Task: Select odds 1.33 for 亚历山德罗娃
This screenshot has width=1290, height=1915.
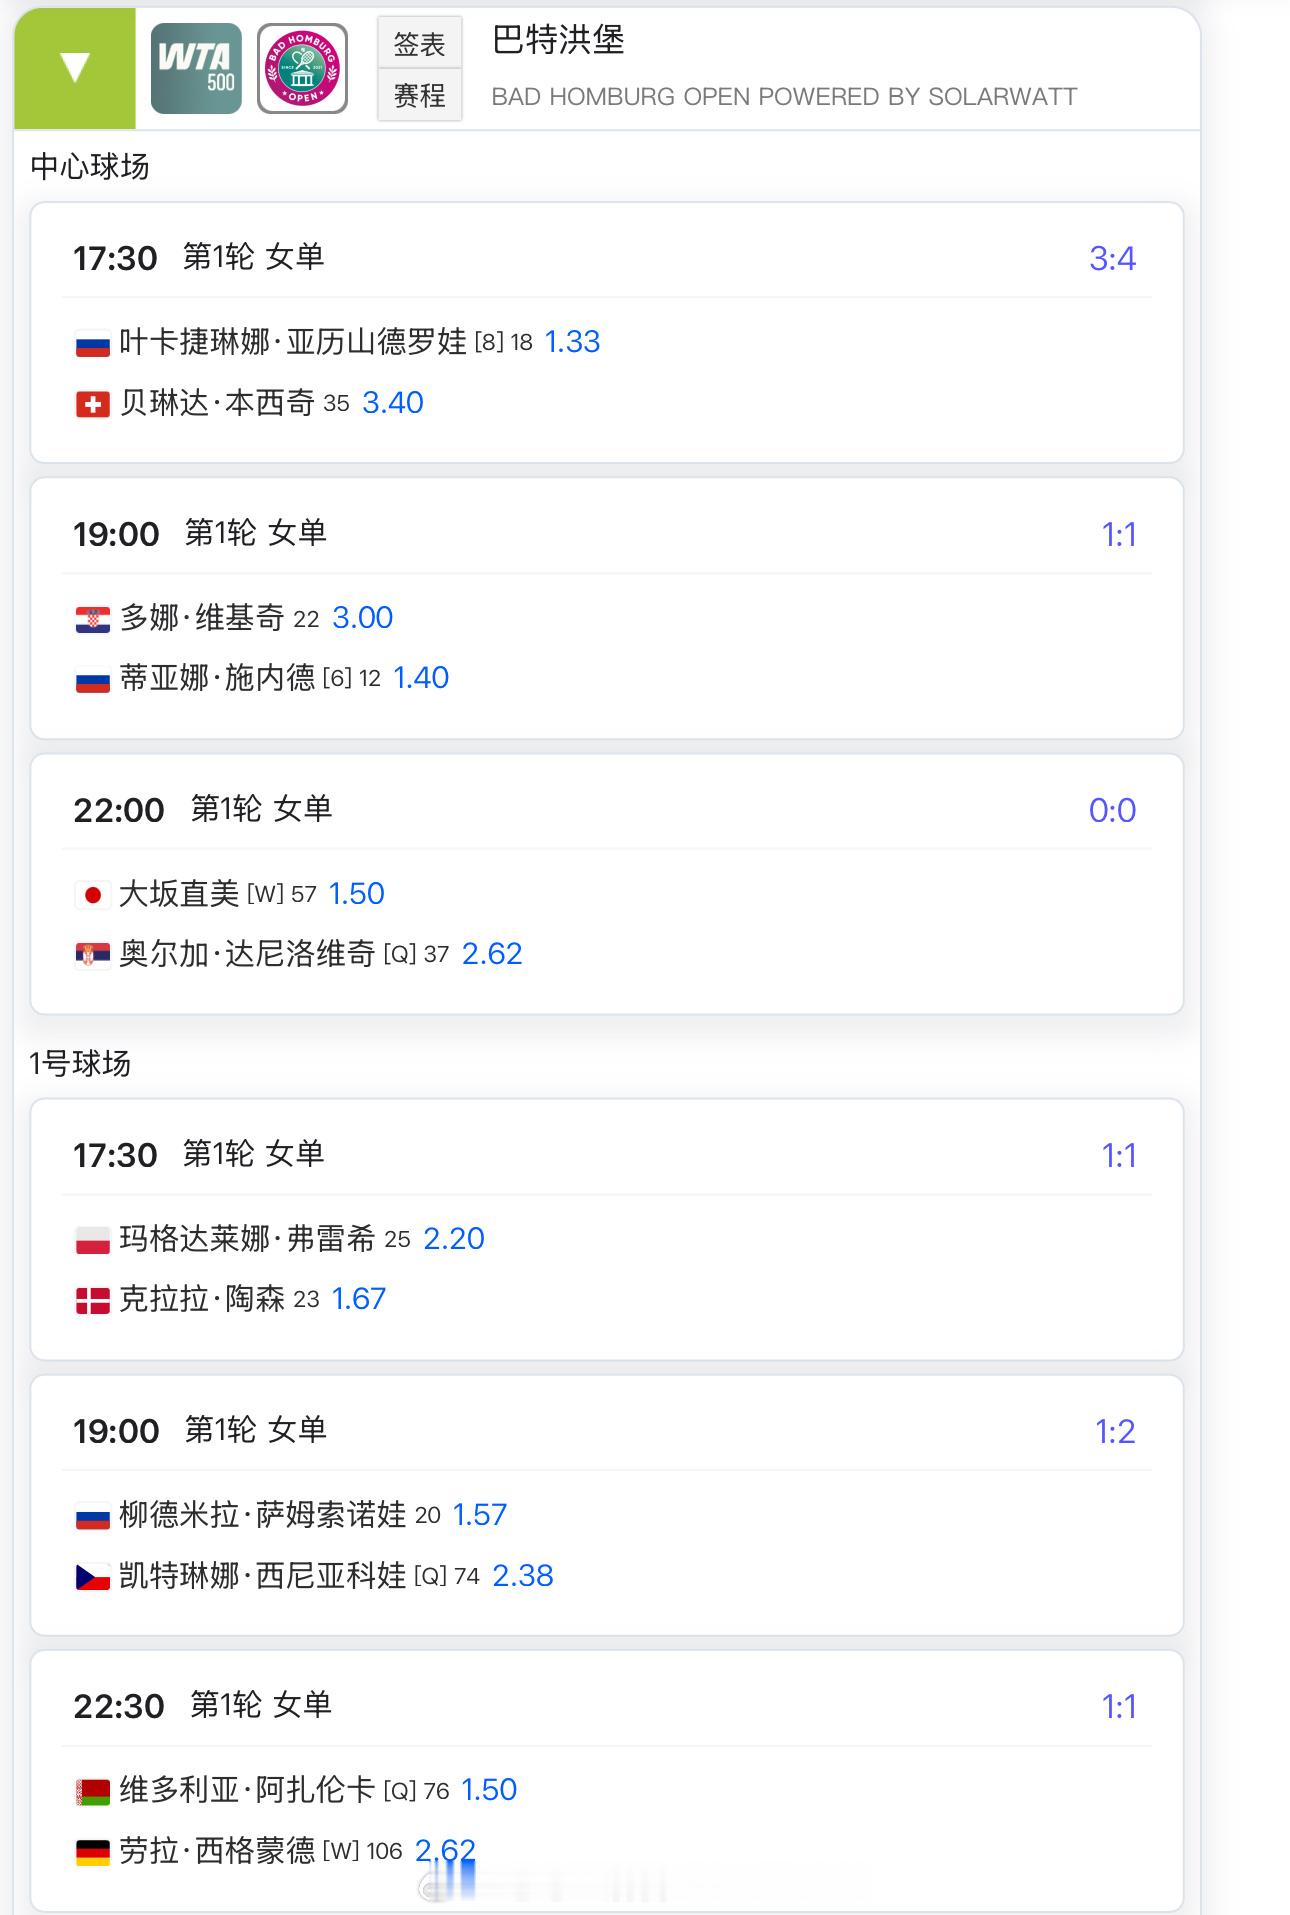Action: coord(572,342)
